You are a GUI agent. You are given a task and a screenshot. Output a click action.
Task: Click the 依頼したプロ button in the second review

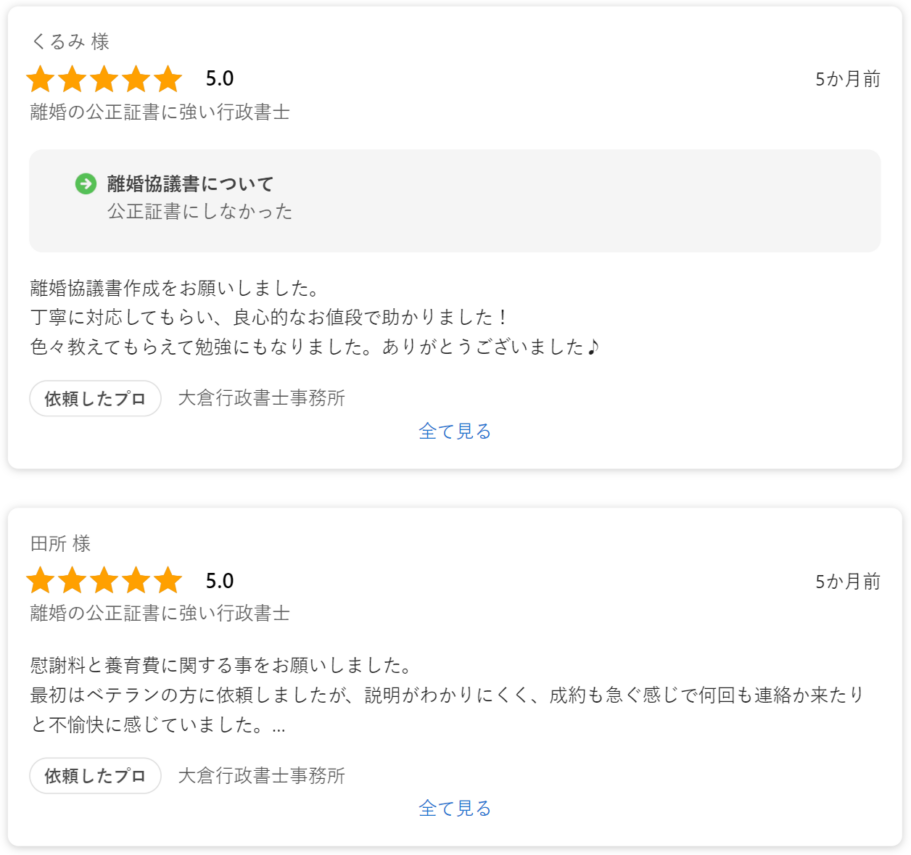(x=95, y=775)
